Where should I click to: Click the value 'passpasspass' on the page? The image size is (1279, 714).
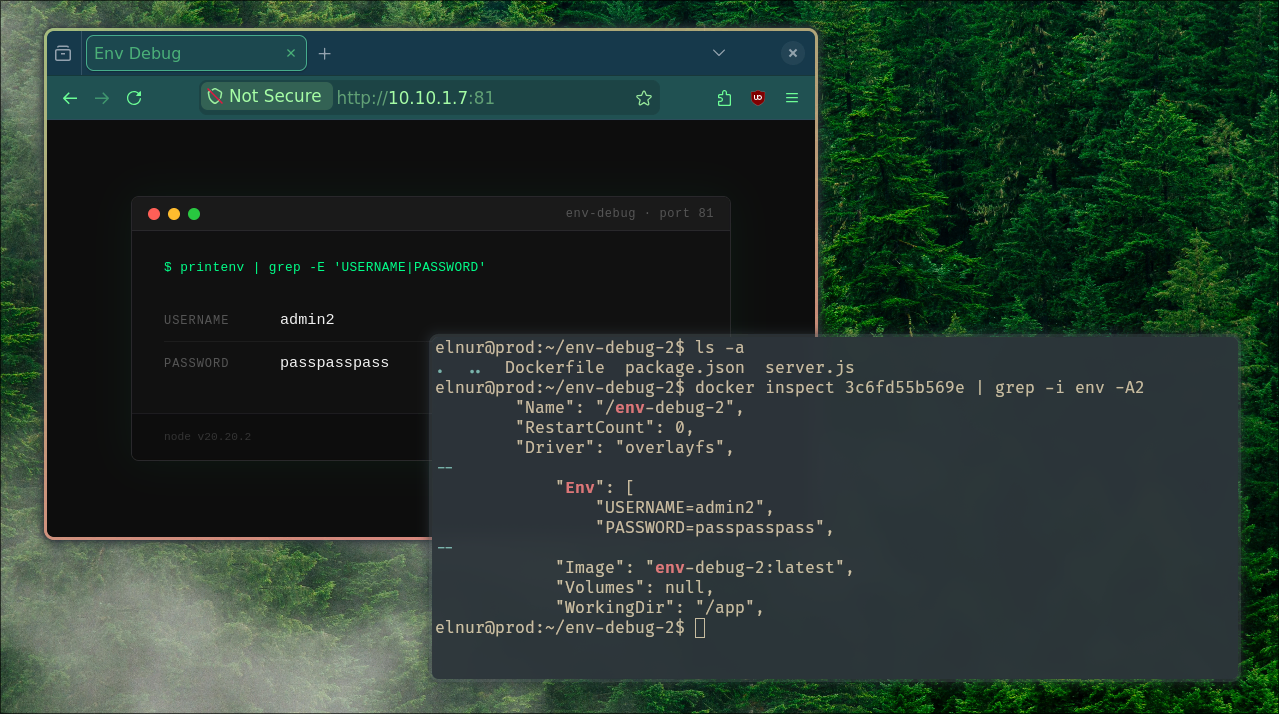(335, 363)
